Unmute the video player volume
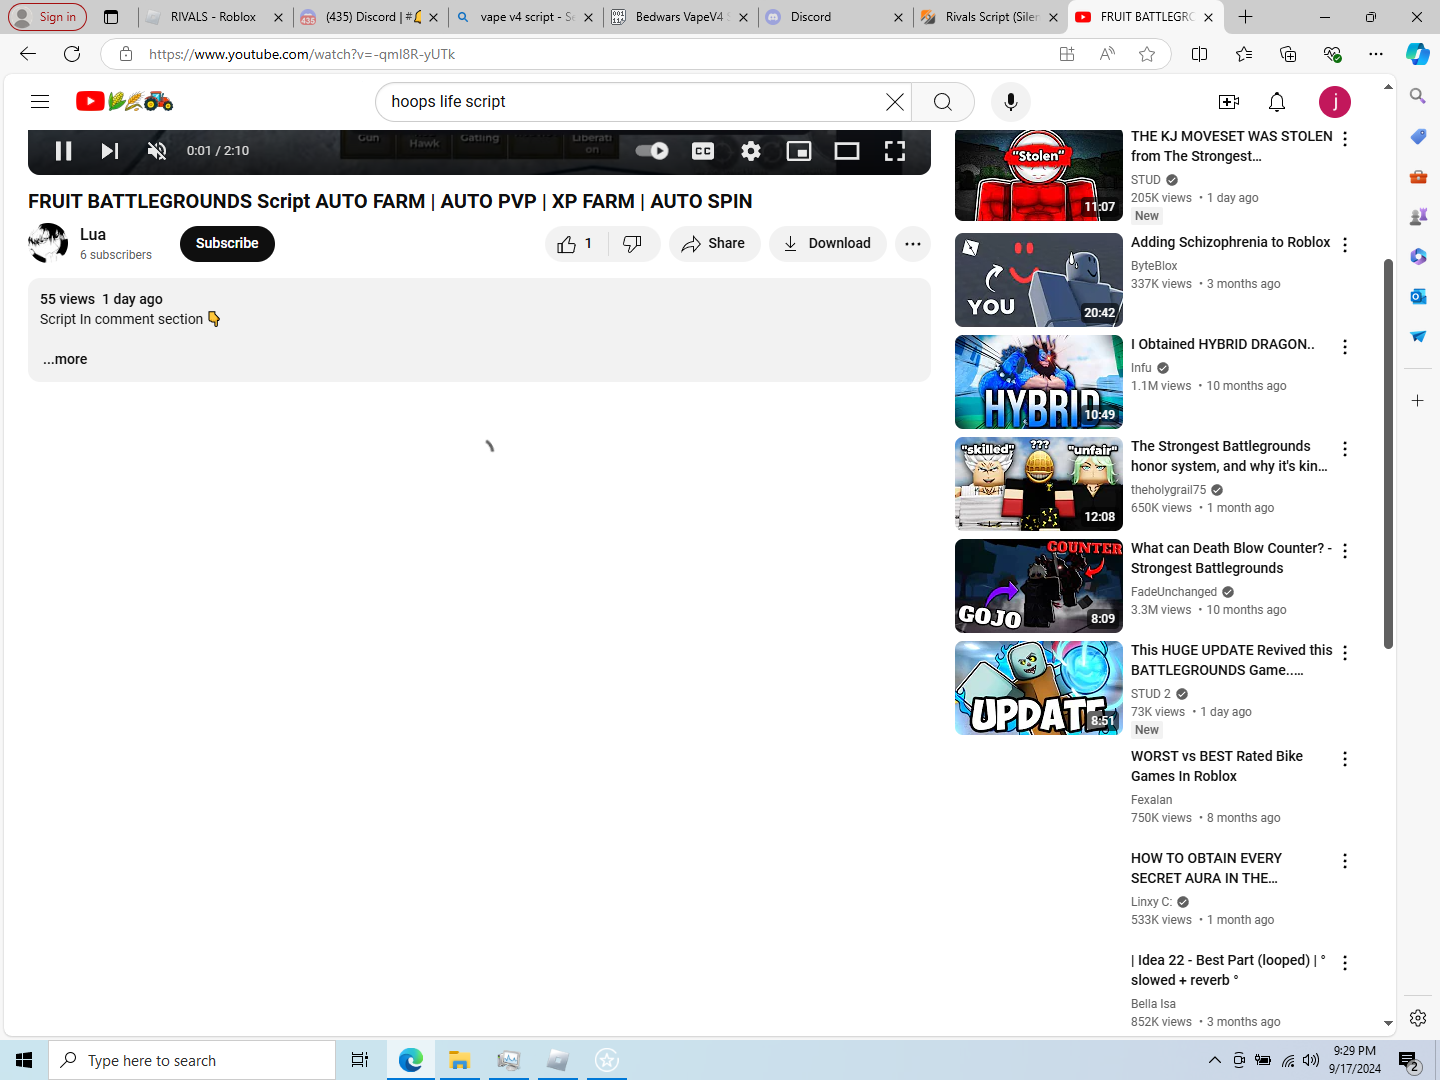The width and height of the screenshot is (1440, 1080). point(157,151)
